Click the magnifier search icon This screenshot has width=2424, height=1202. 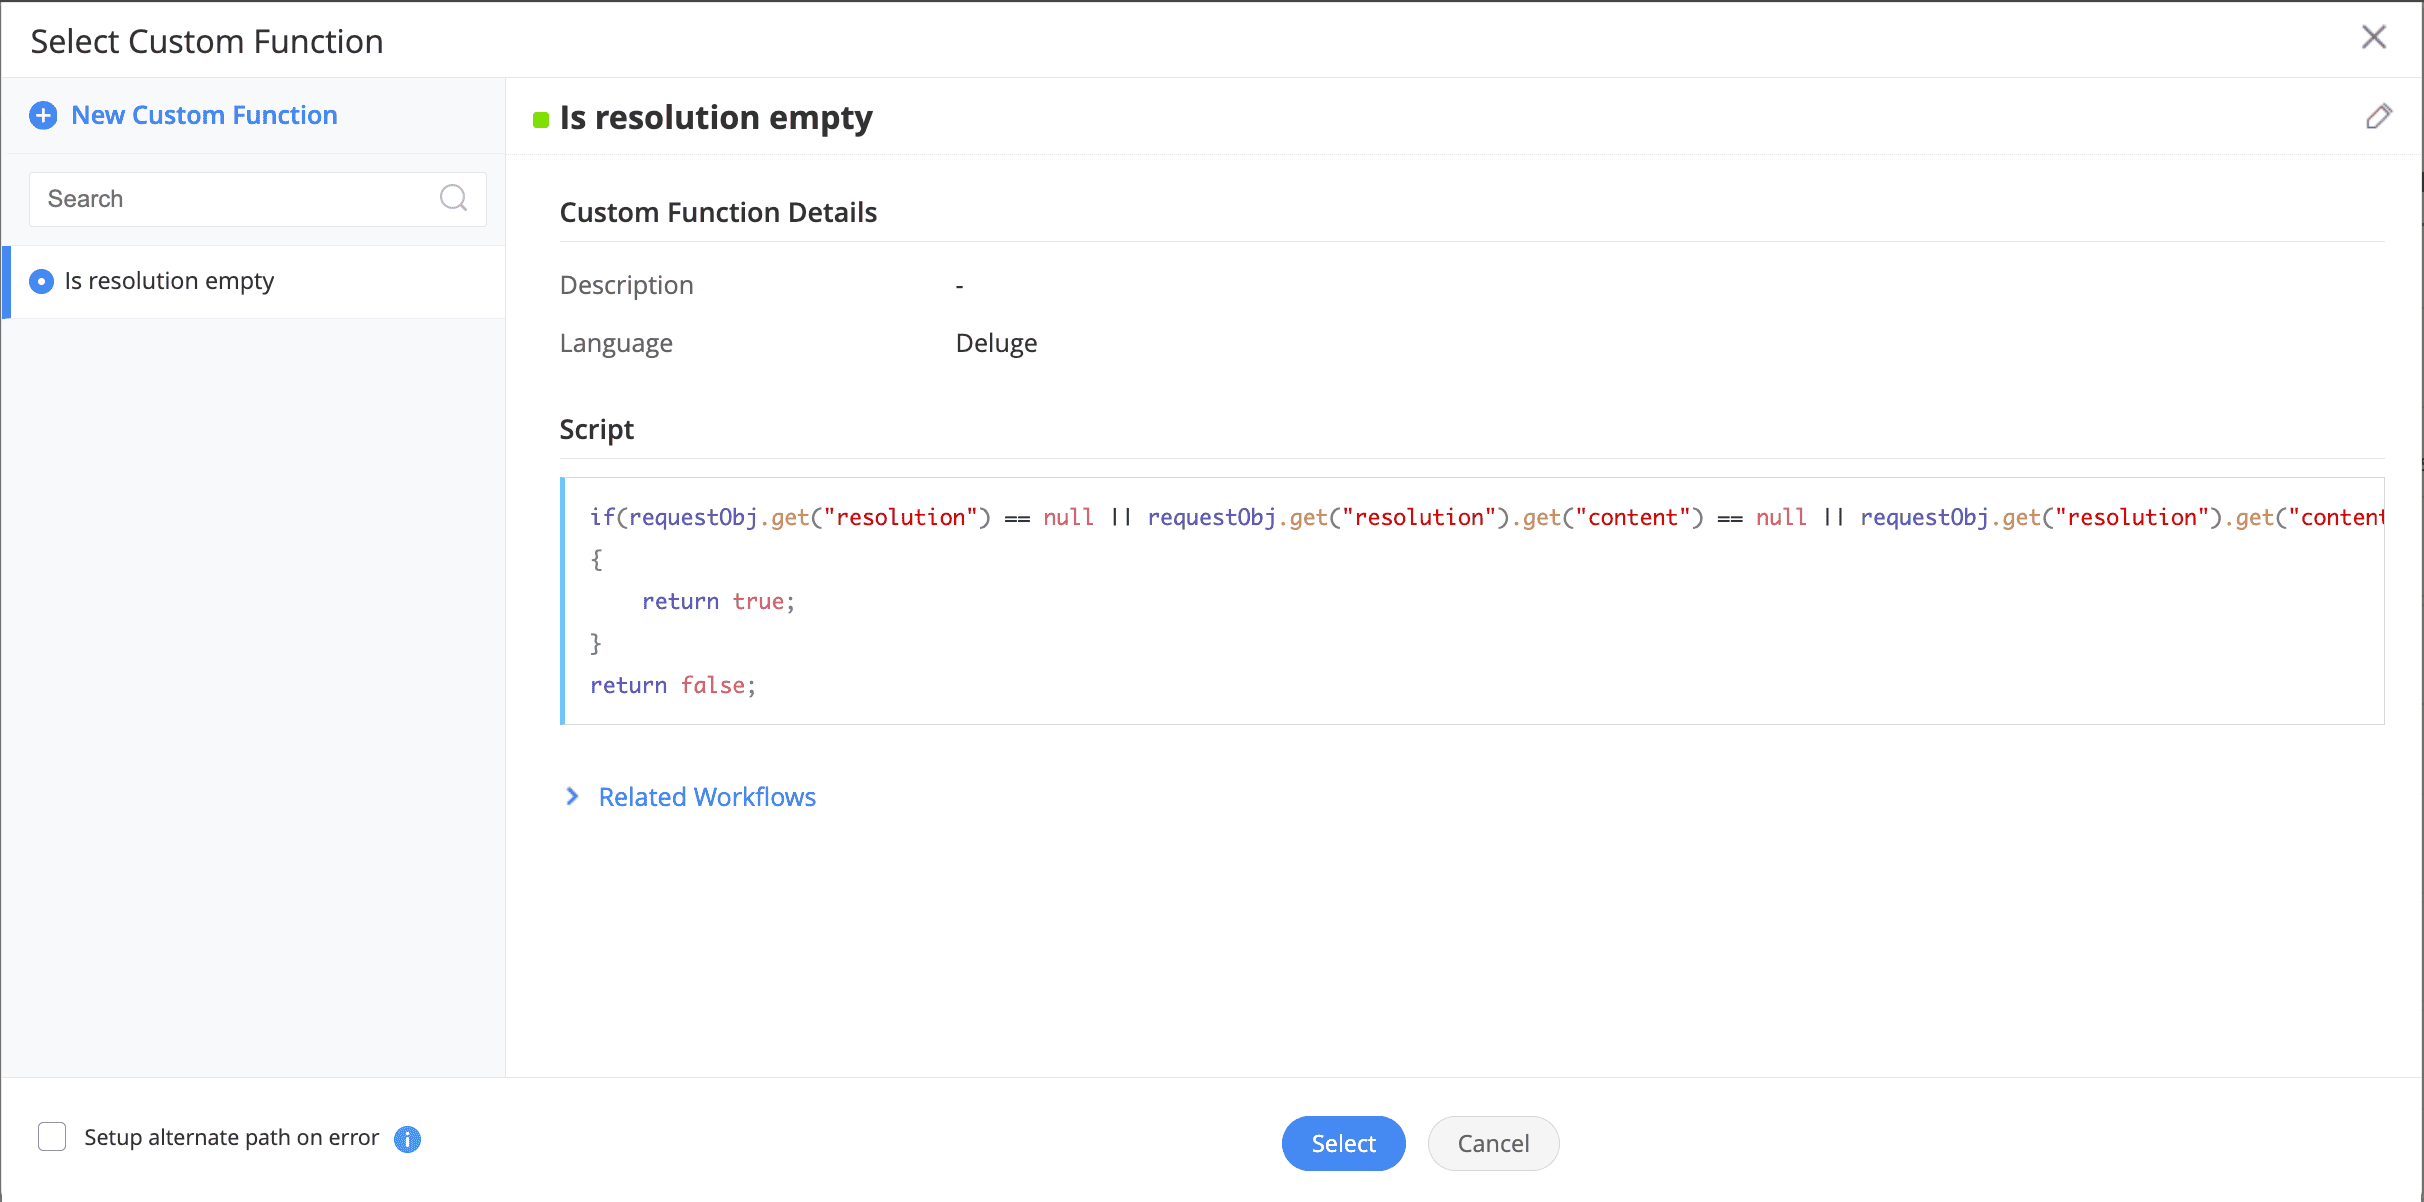point(453,198)
